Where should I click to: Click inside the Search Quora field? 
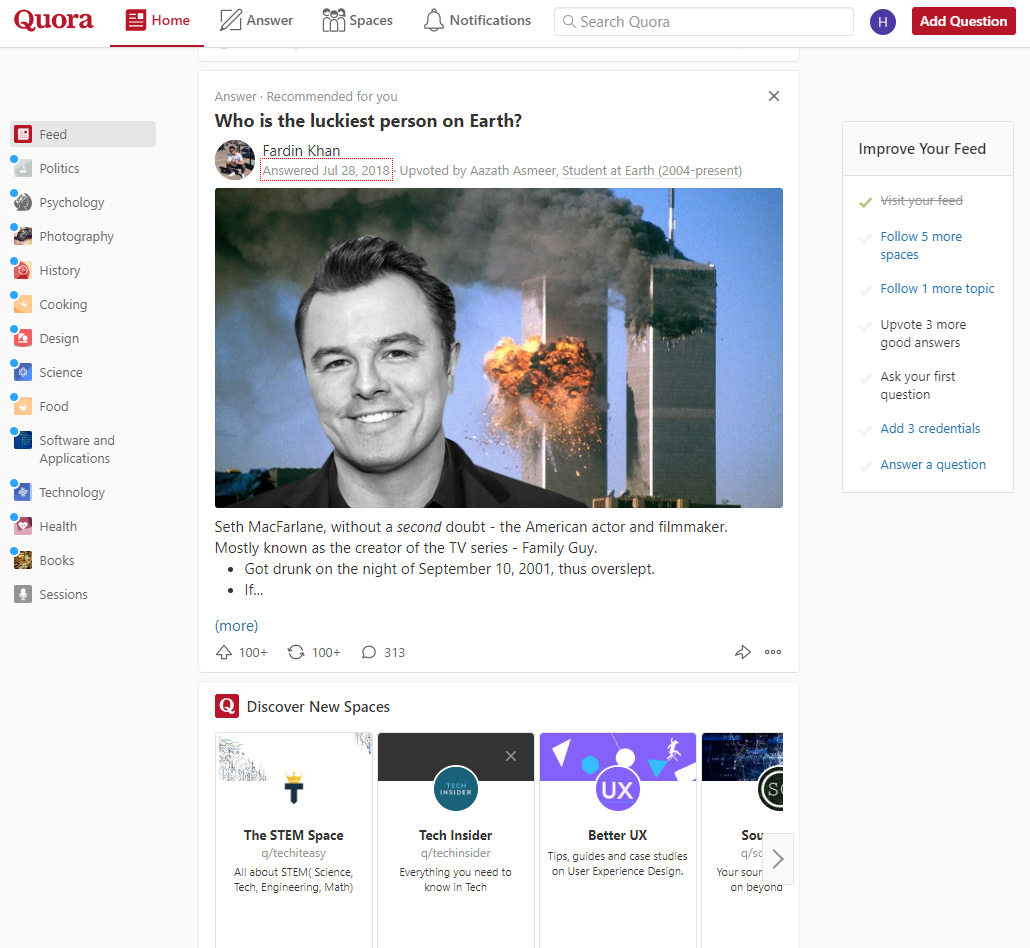703,21
